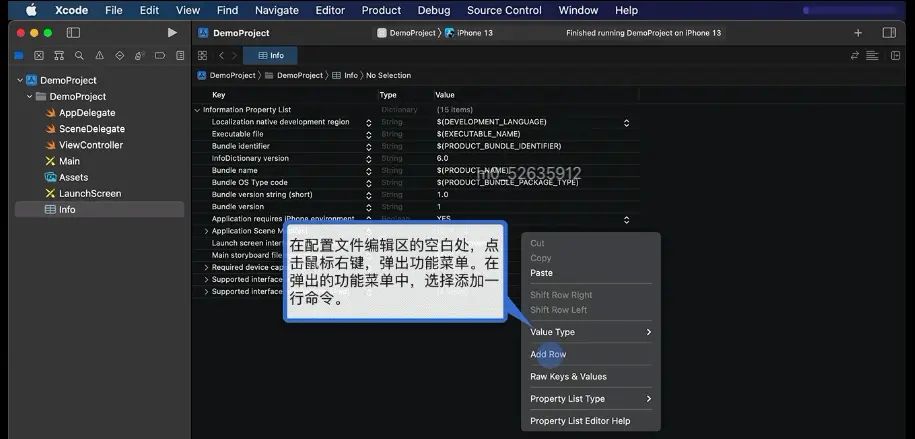Image resolution: width=915 pixels, height=439 pixels.
Task: Open the Source Control menu
Action: [x=504, y=10]
